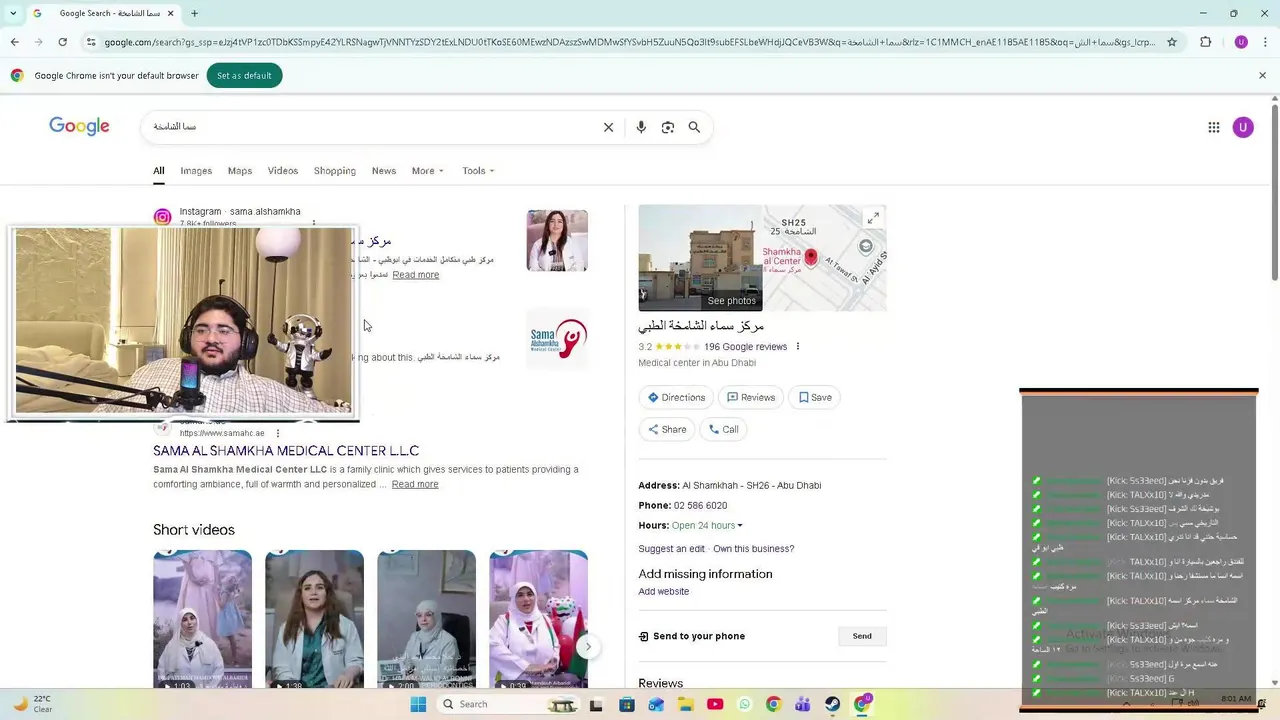Switch to the Maps tab

(x=240, y=171)
